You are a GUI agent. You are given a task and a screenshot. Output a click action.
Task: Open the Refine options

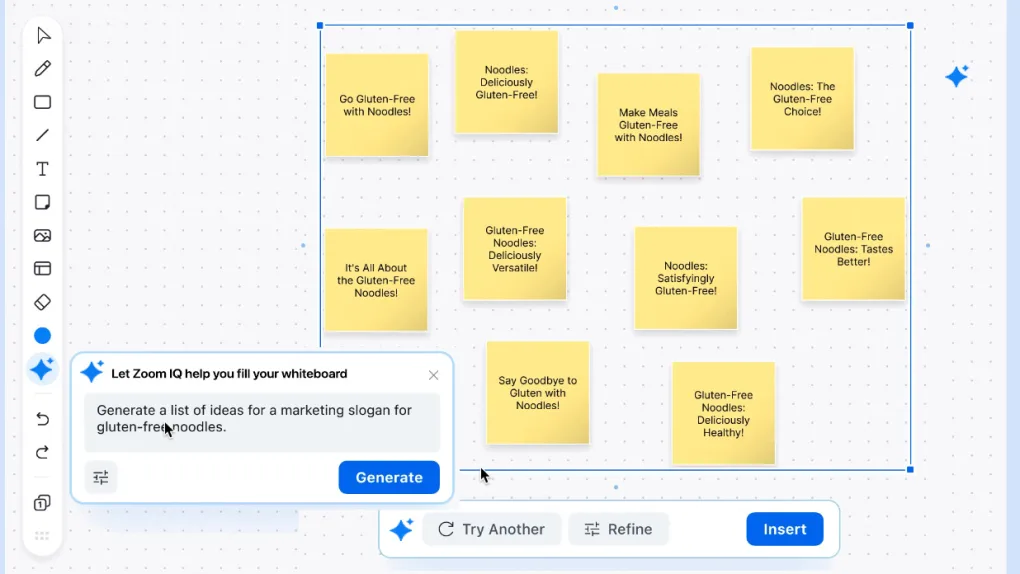(x=619, y=529)
